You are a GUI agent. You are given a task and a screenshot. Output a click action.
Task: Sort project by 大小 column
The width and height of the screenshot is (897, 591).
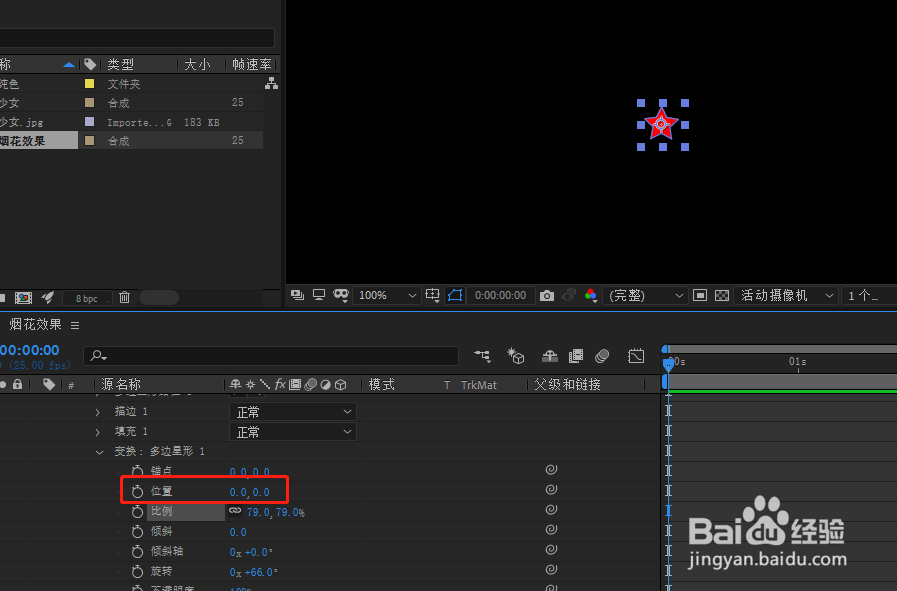tap(197, 64)
